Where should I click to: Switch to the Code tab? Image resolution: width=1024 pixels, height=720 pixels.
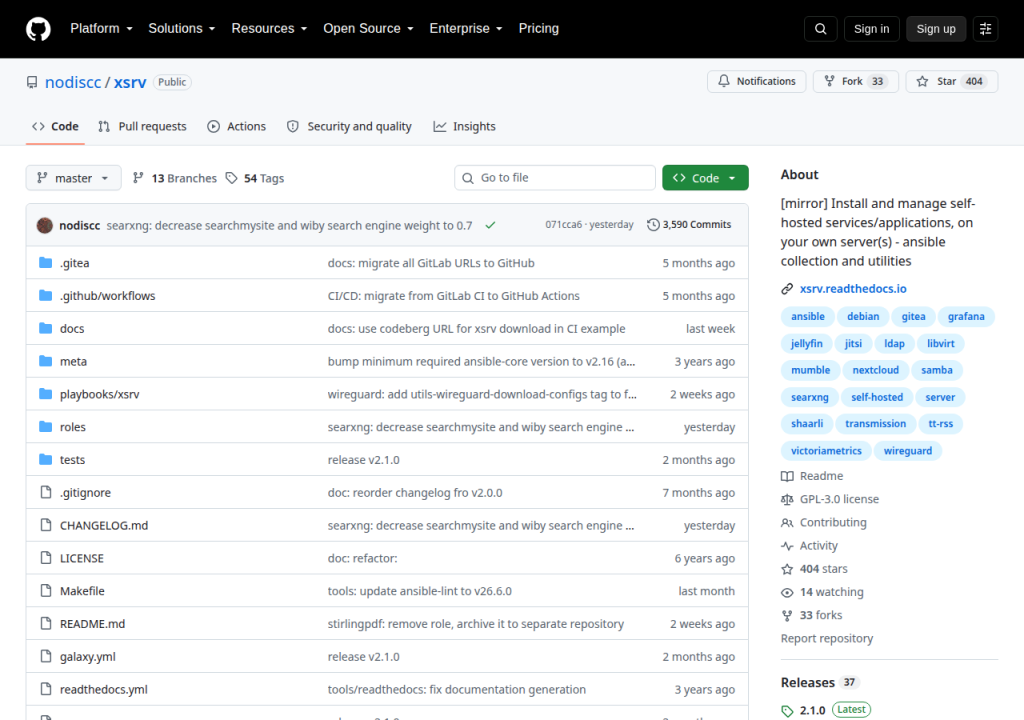[x=56, y=127]
